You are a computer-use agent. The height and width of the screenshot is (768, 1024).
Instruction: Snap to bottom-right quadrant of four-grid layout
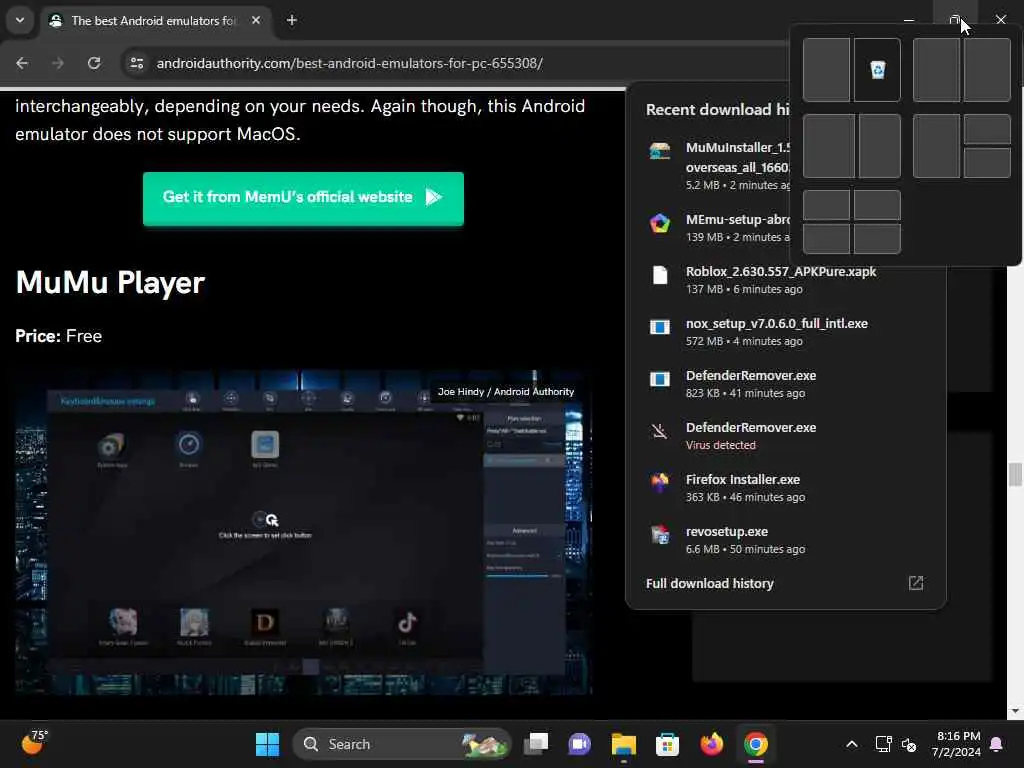pos(877,238)
